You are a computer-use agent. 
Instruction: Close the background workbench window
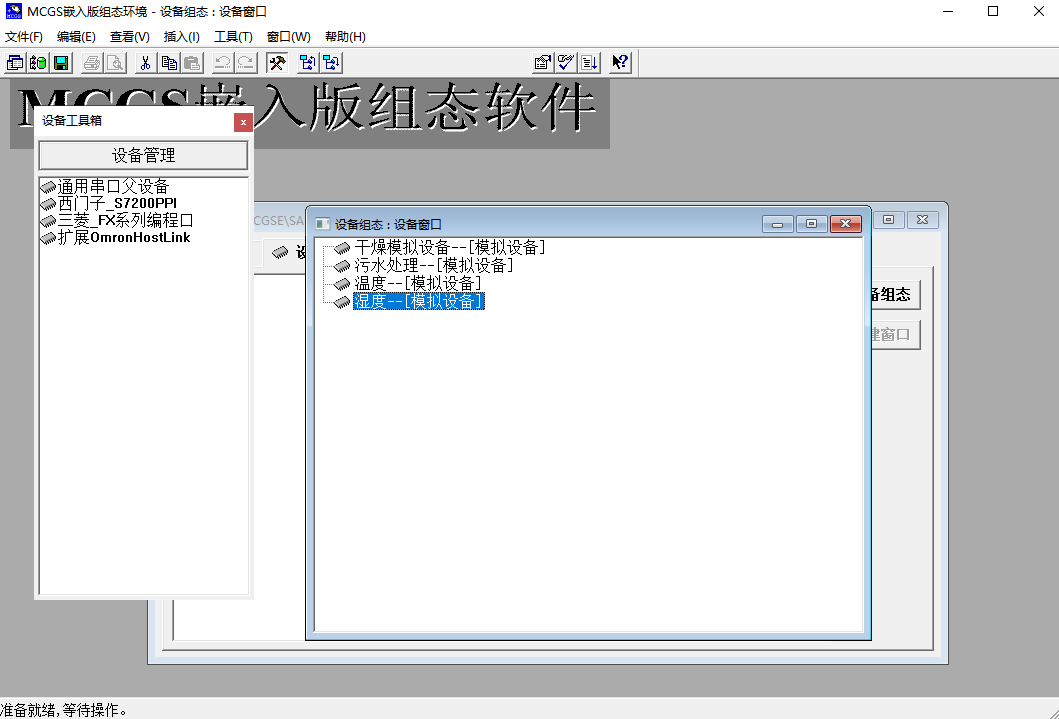coord(923,220)
